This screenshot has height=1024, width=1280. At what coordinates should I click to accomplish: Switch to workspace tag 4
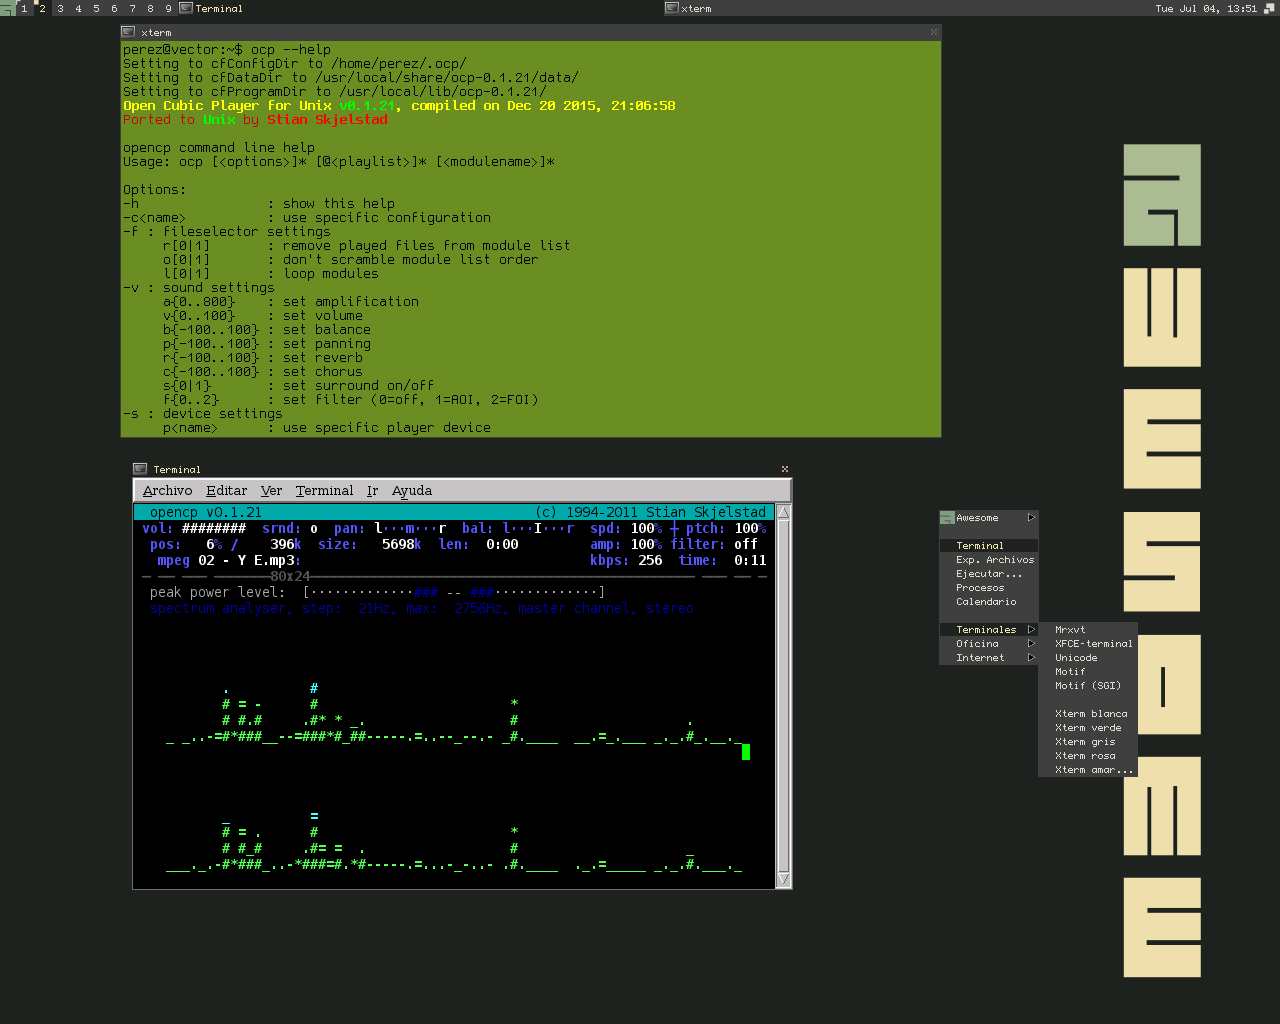pyautogui.click(x=78, y=8)
